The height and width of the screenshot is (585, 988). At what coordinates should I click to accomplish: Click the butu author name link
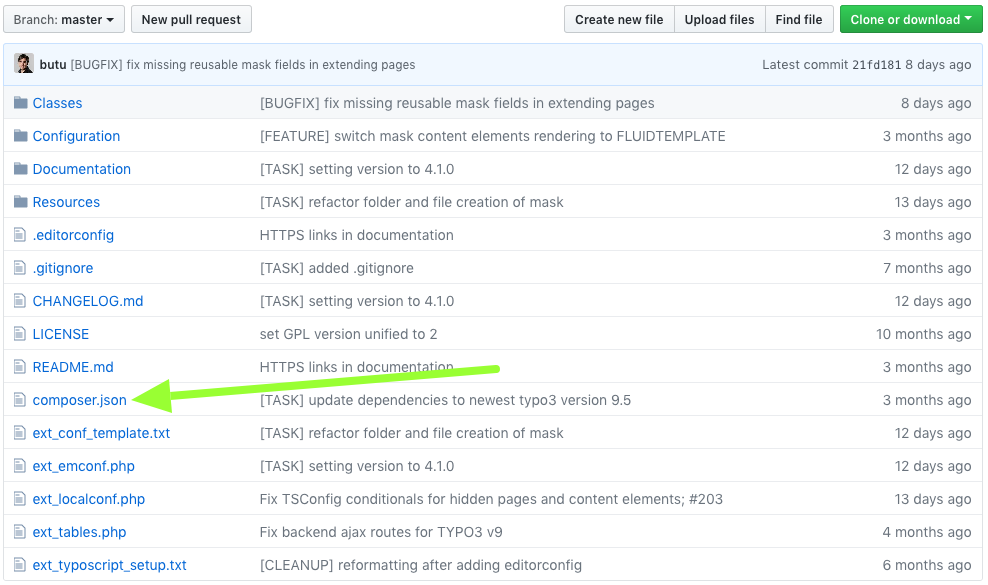(53, 64)
